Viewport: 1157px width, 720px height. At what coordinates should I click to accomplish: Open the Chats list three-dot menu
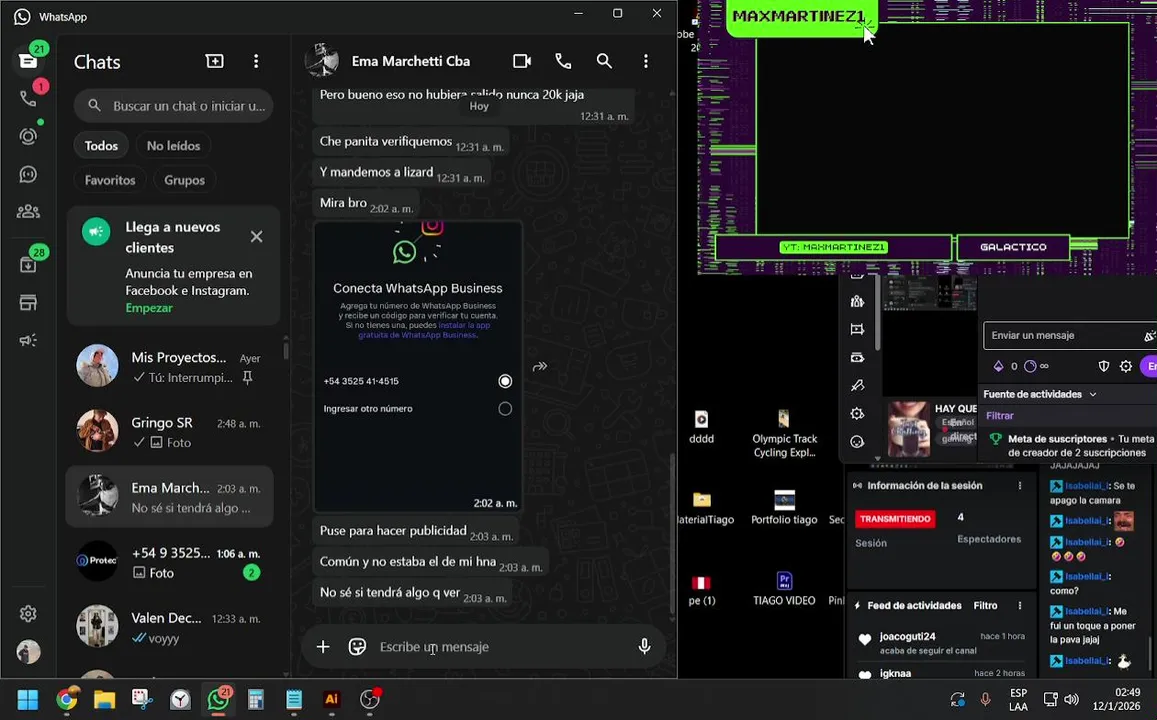click(256, 61)
